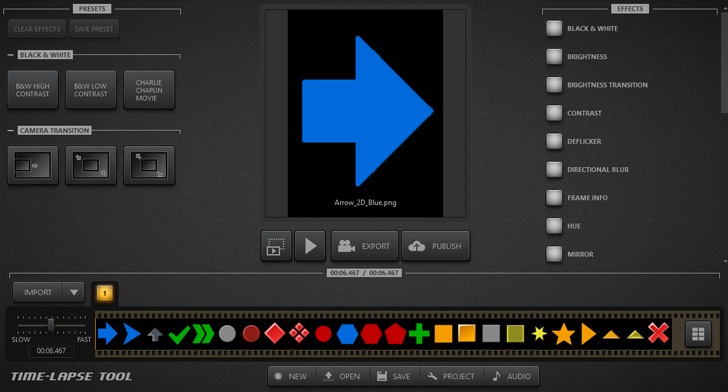Select the green checkmark frame in the timeline

[x=179, y=334]
